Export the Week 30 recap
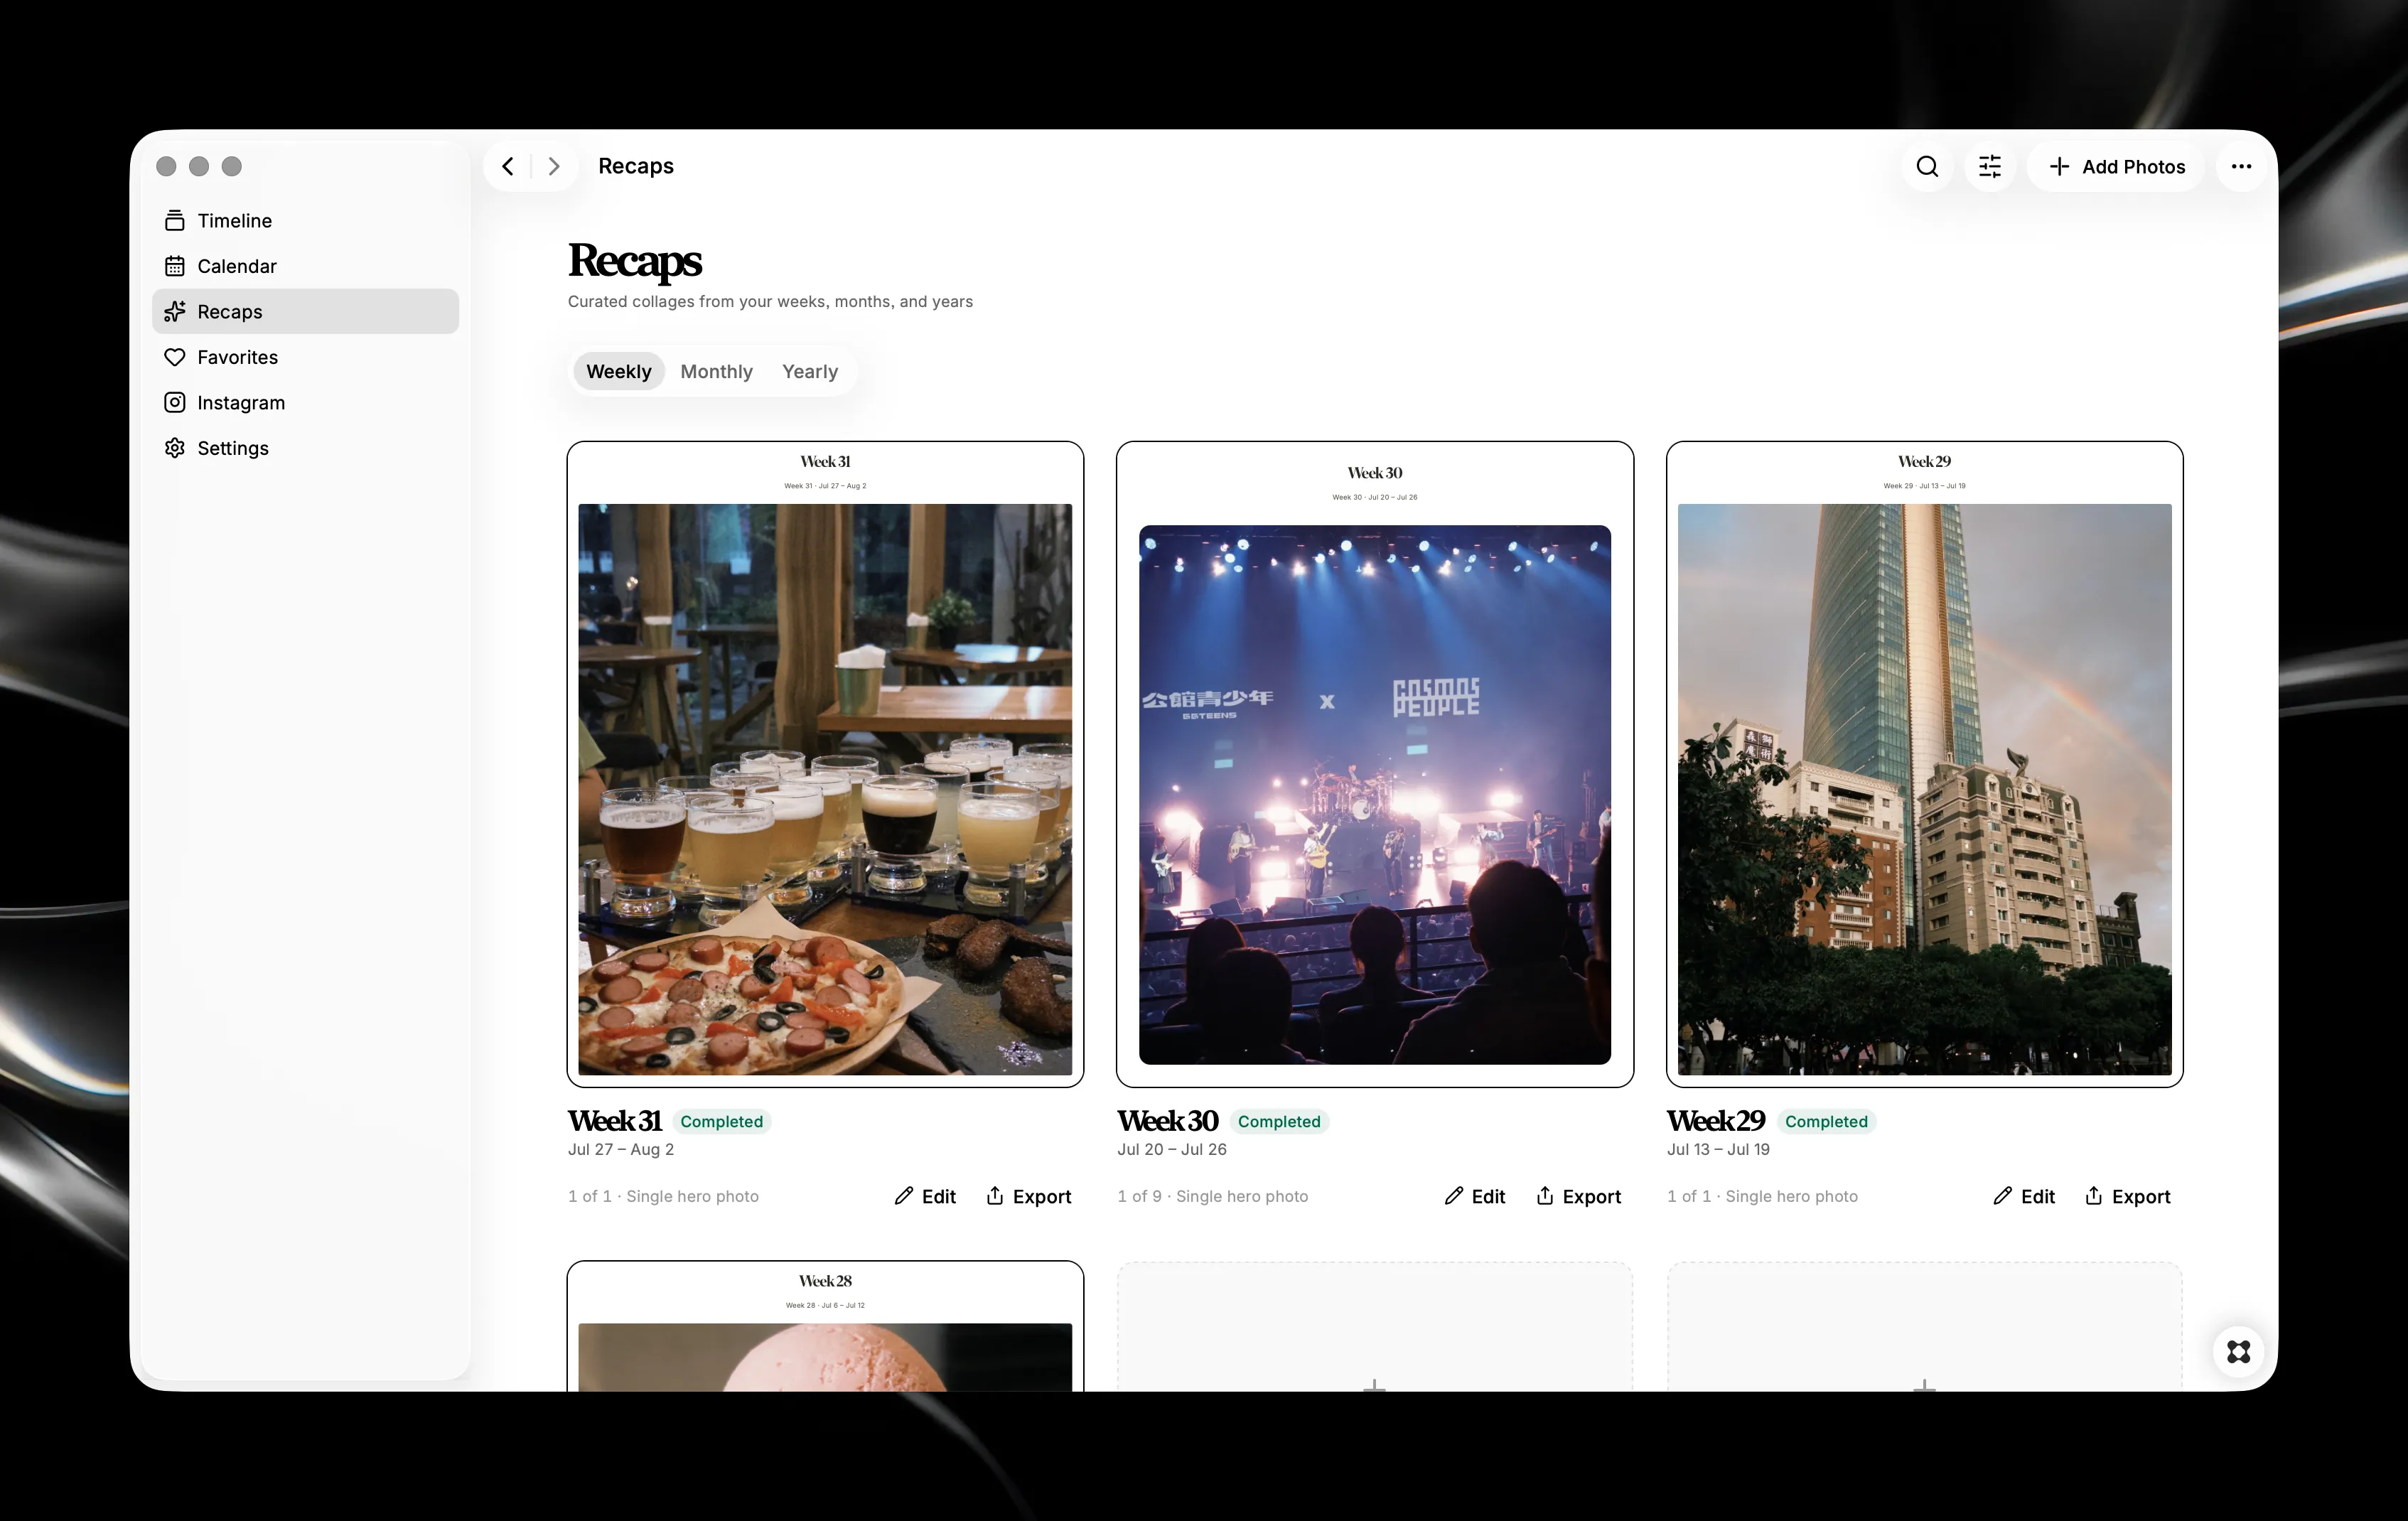The image size is (2408, 1521). [1579, 1196]
